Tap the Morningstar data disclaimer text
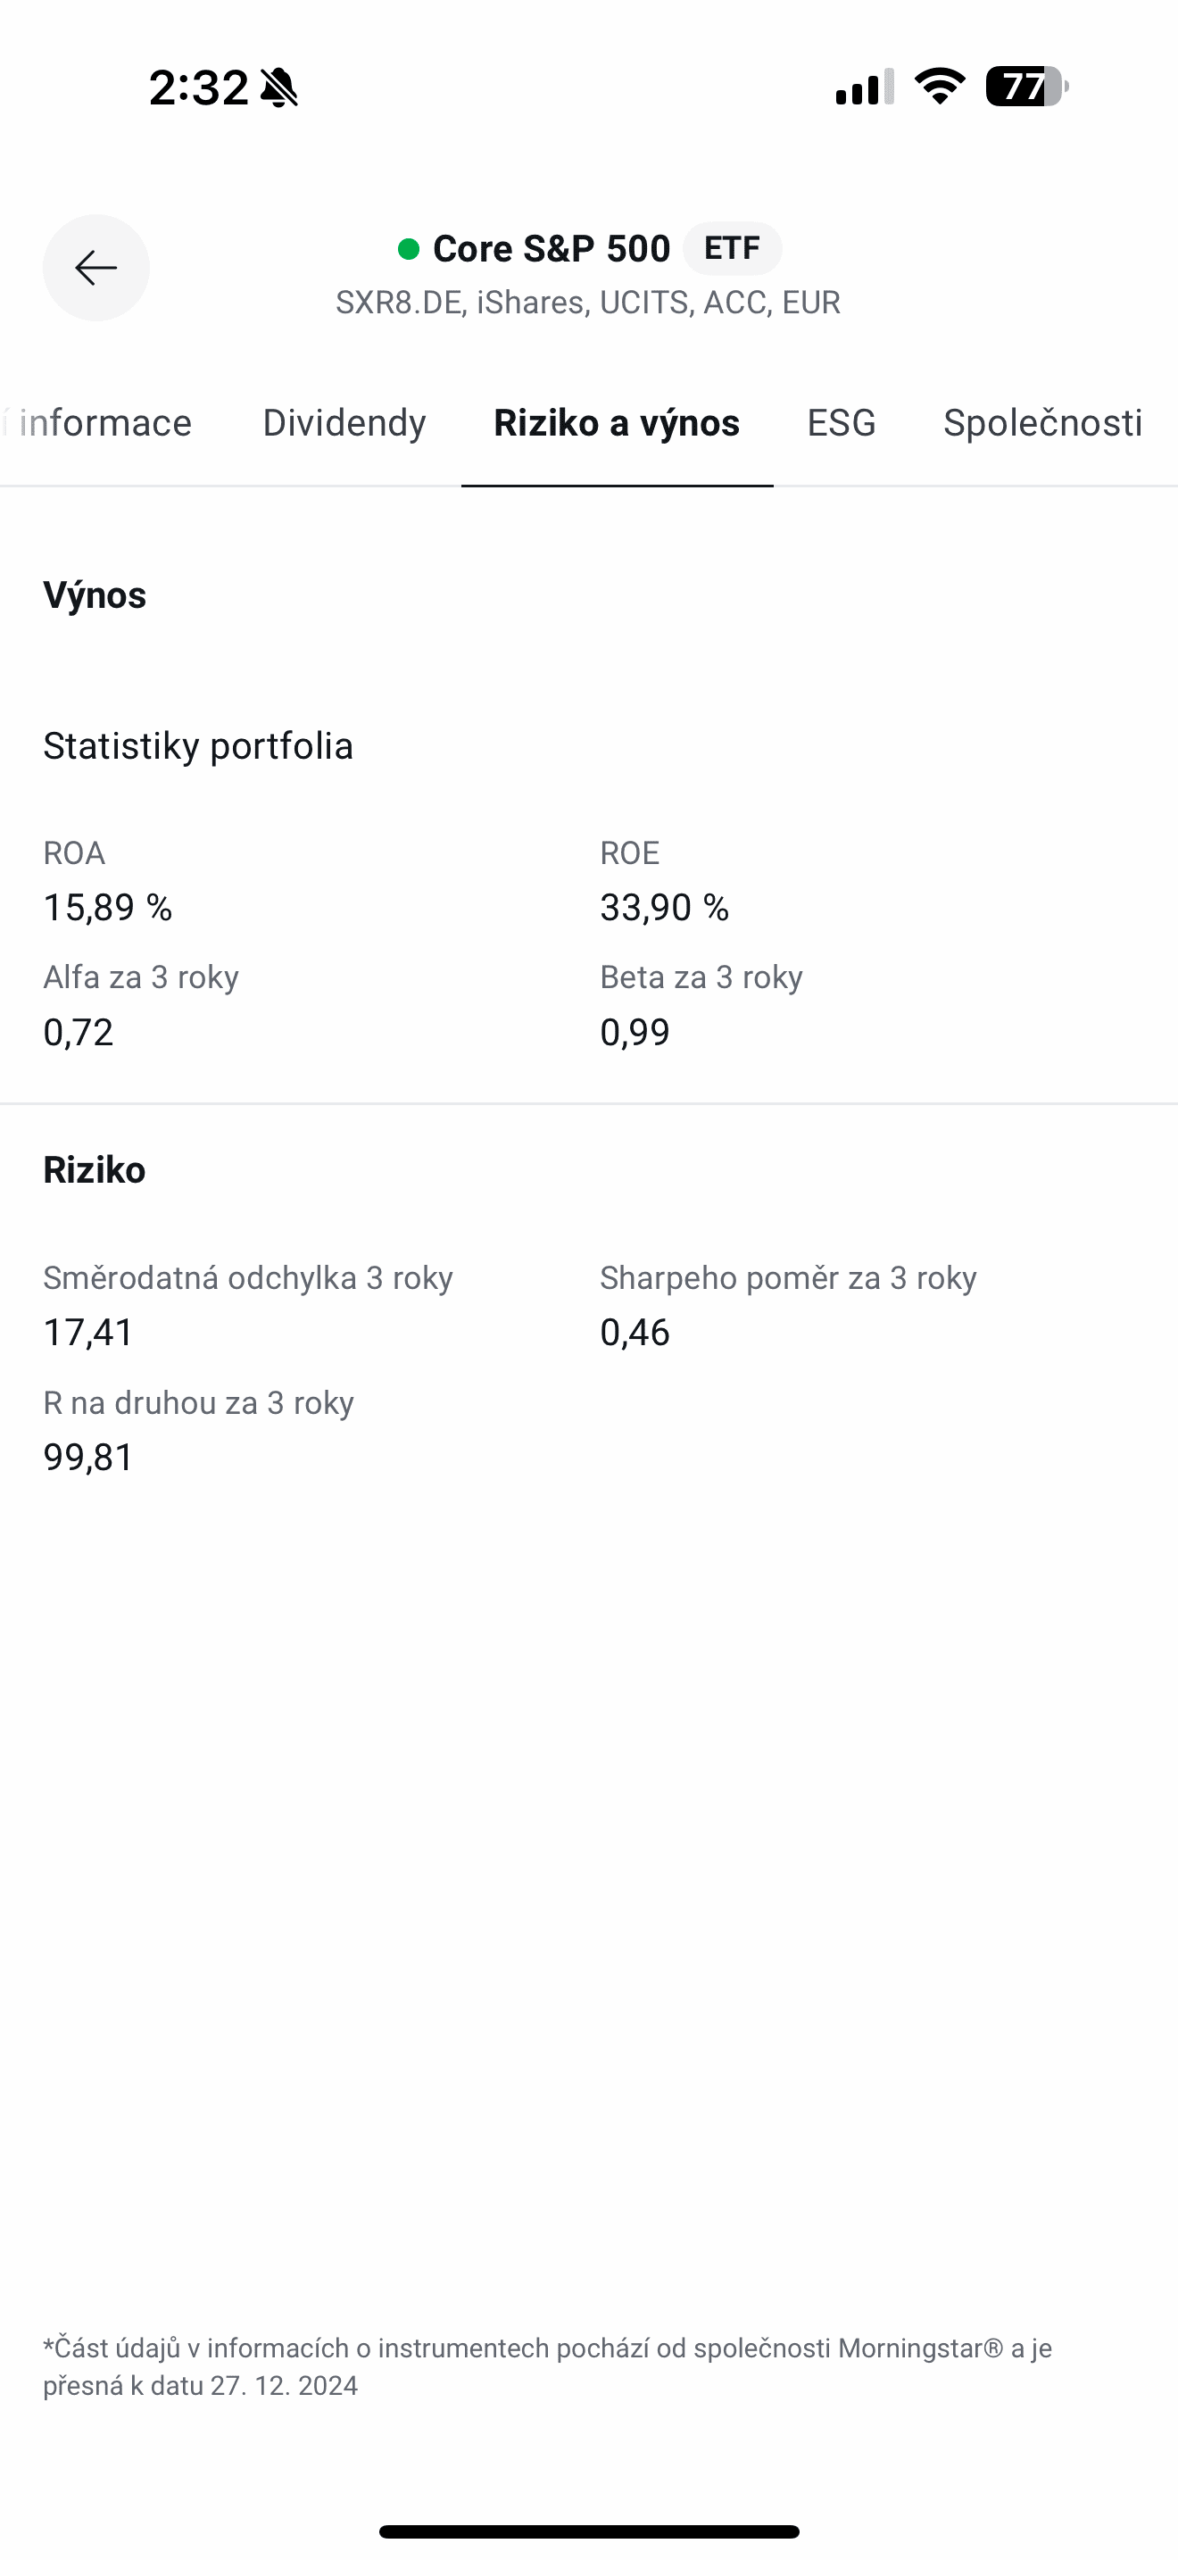Viewport: 1178px width, 2560px height. coord(547,2367)
